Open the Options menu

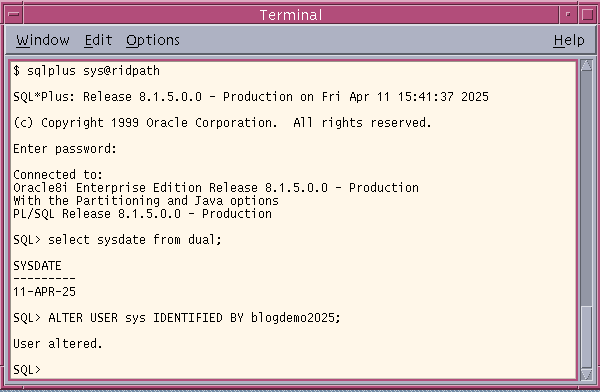[x=153, y=40]
